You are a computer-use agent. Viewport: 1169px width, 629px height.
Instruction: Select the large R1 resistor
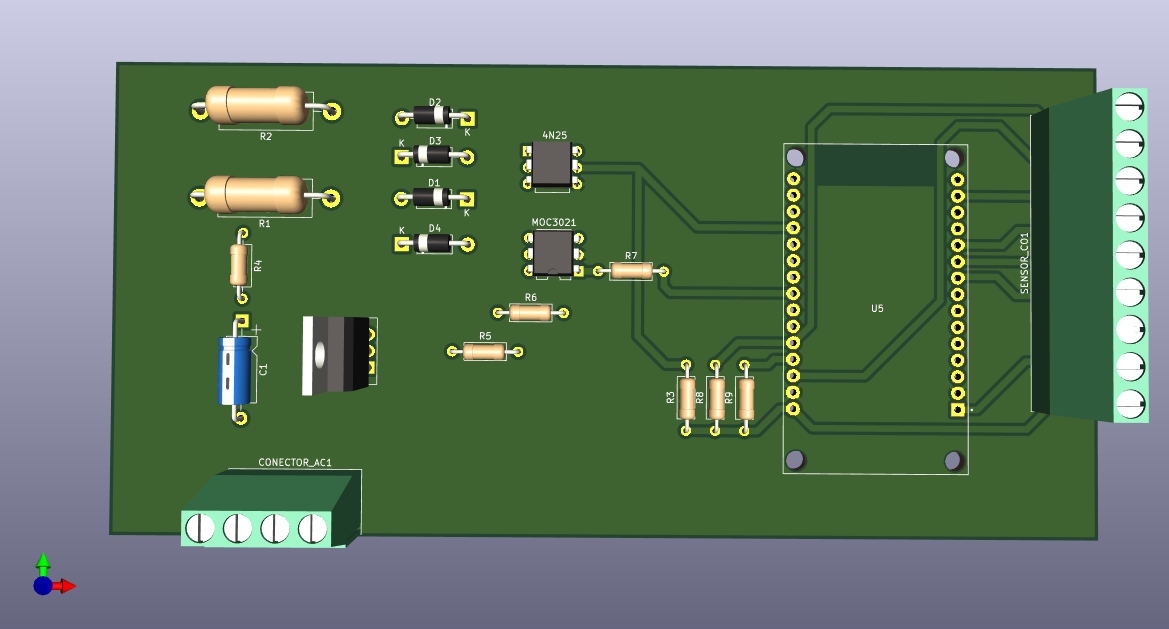coord(256,194)
